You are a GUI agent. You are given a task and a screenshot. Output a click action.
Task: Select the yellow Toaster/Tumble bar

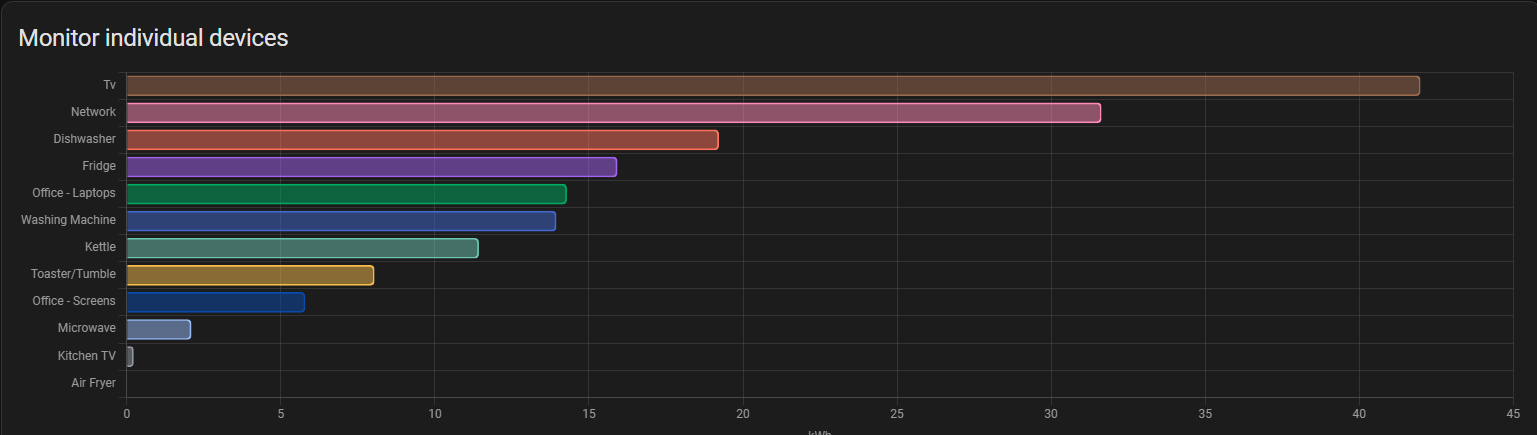[250, 275]
